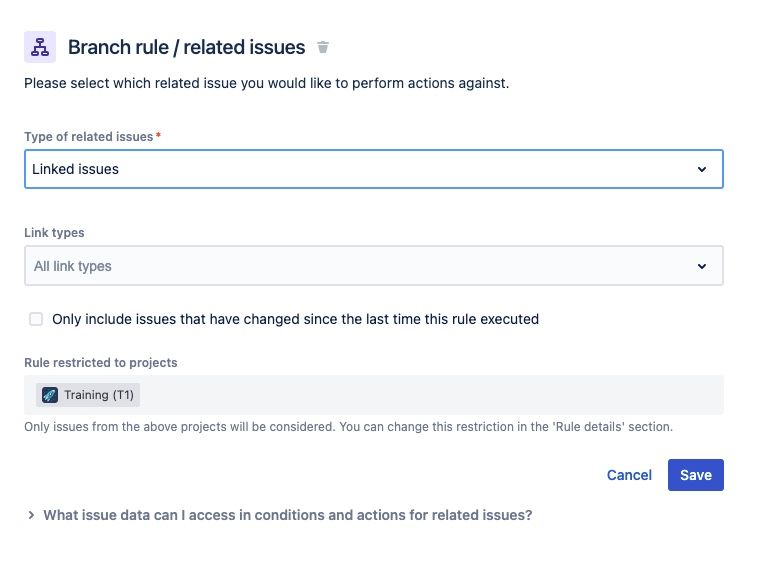Click the helper text mentioning 'Rule details' section
This screenshot has width=764, height=569.
pyautogui.click(x=348, y=426)
